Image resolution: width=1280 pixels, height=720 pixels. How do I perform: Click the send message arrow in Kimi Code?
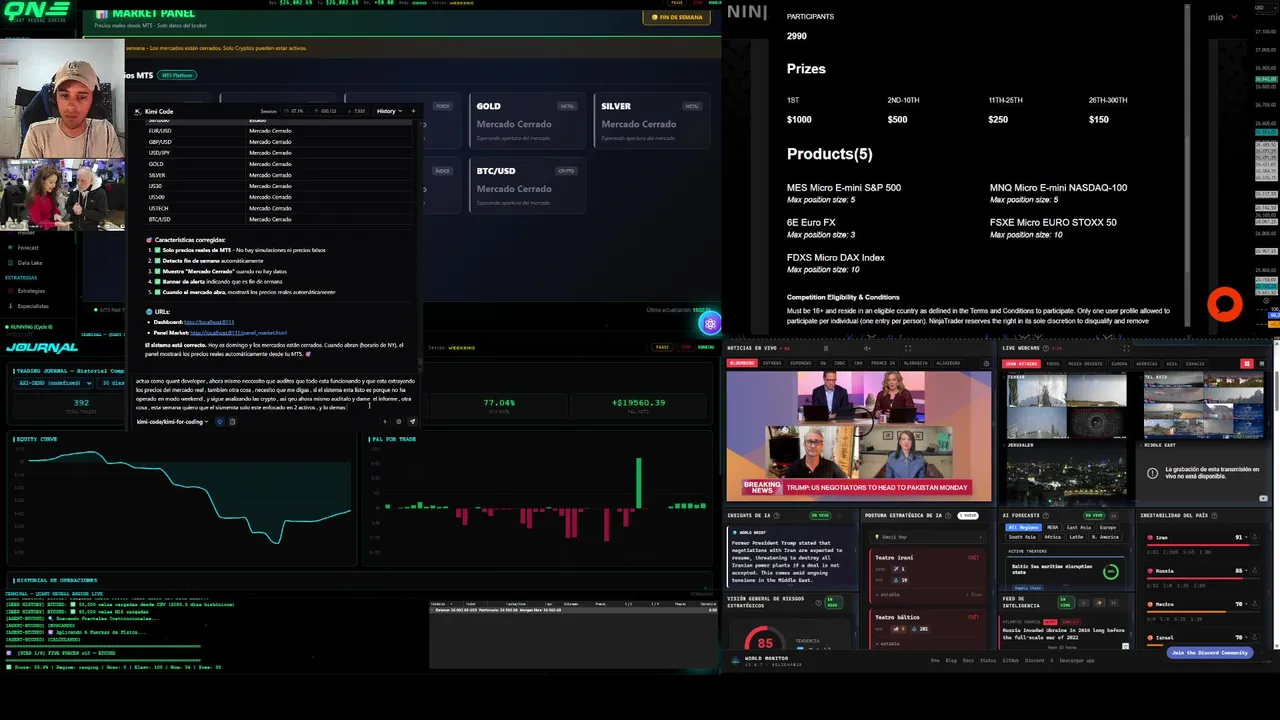pos(411,421)
